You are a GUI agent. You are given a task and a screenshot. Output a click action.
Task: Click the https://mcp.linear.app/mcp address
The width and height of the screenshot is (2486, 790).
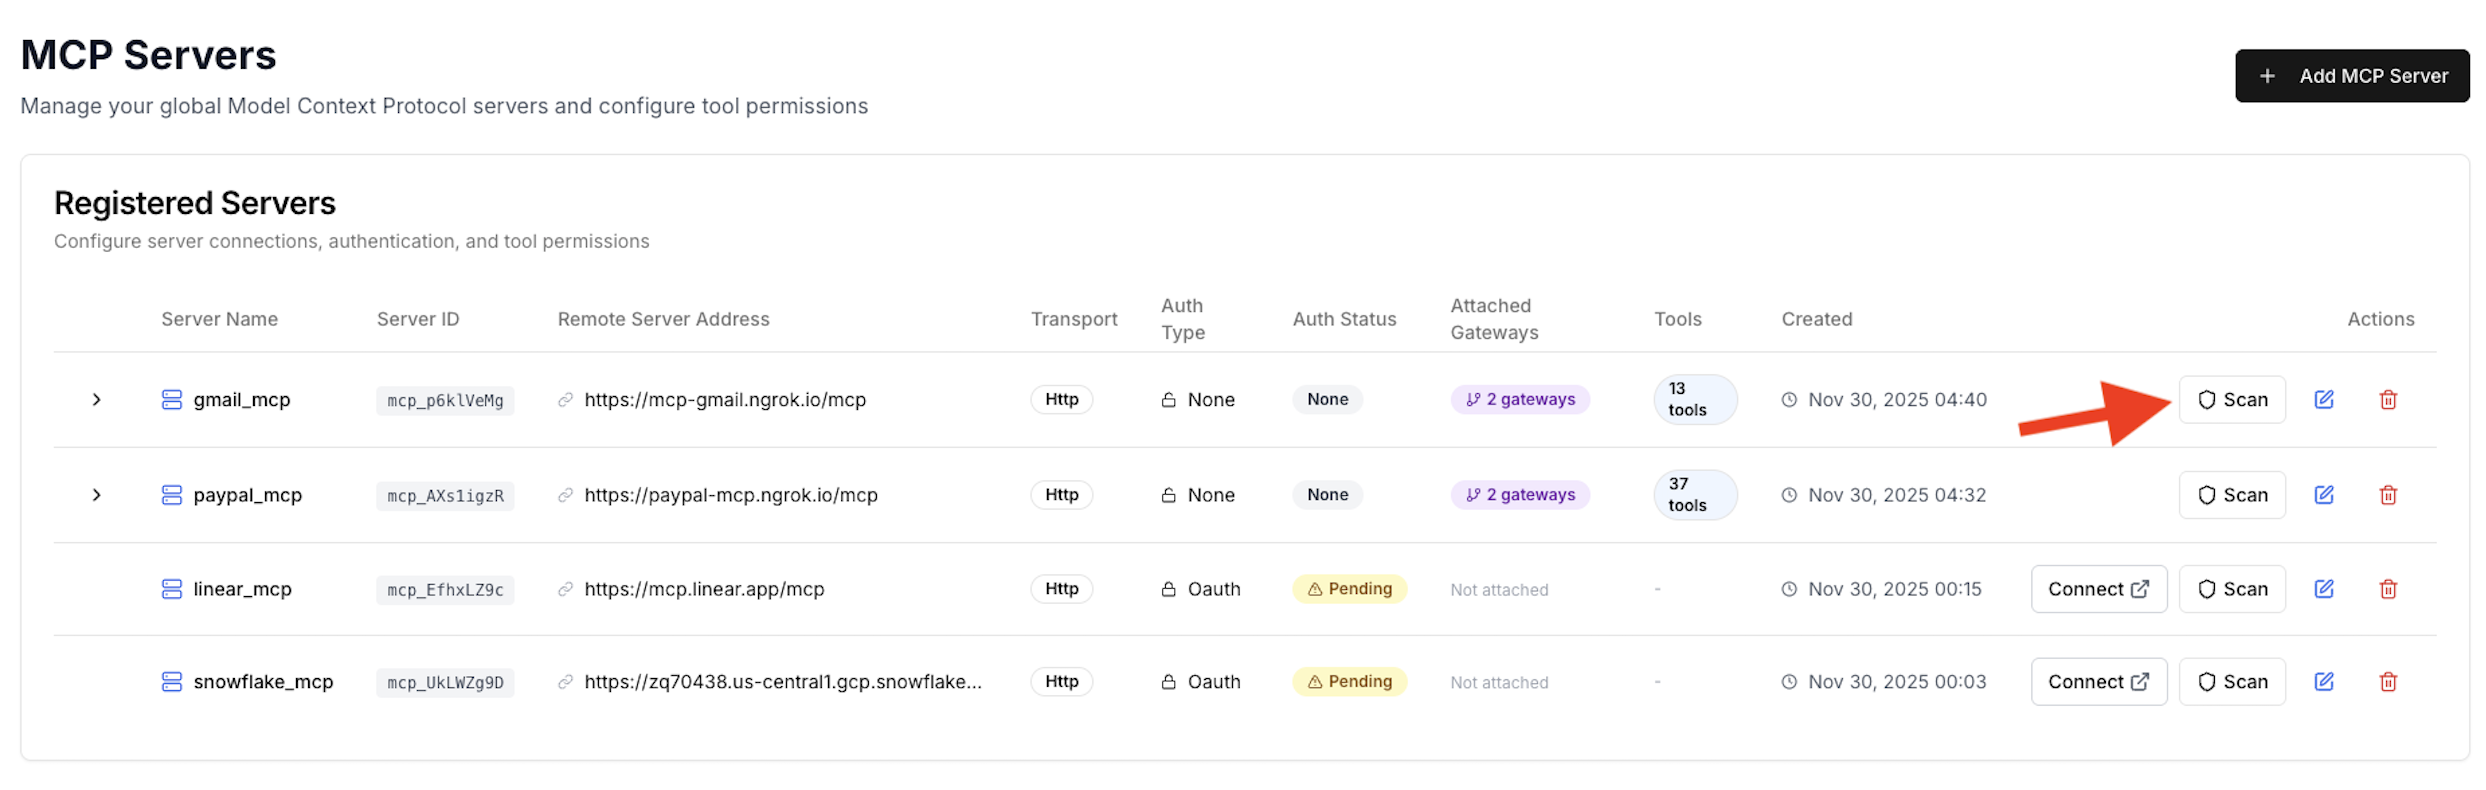[x=704, y=589]
